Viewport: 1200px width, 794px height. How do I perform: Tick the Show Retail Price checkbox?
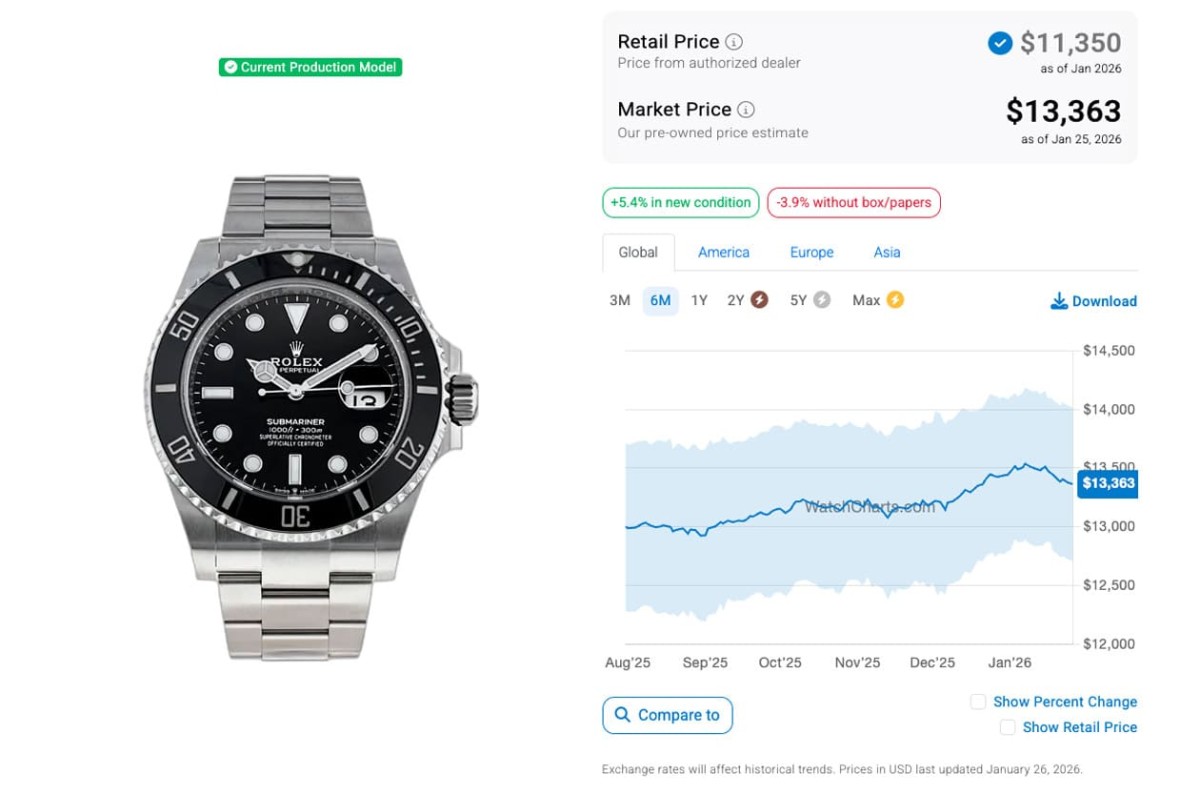[1008, 727]
